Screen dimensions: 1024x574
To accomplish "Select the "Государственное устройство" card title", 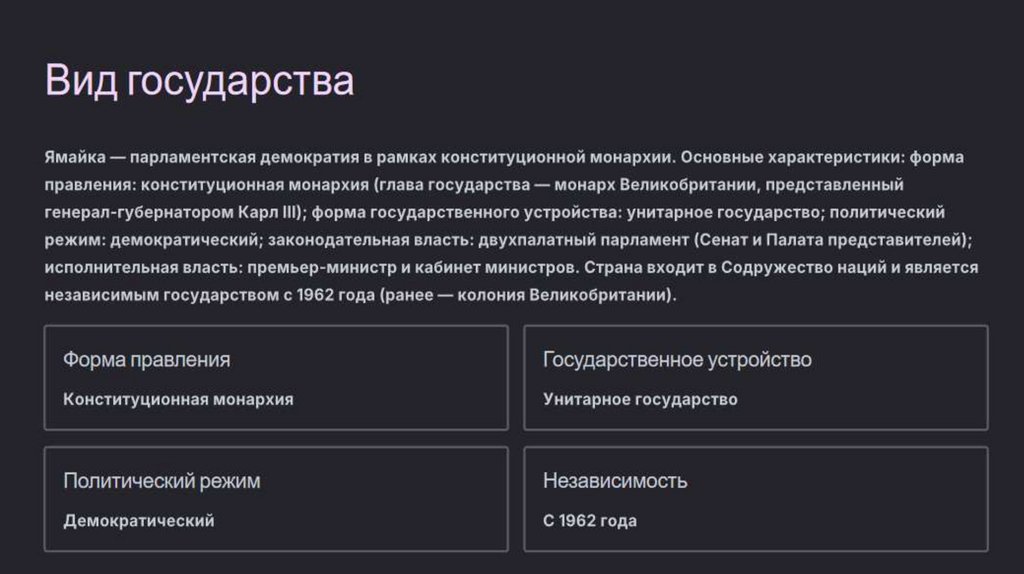I will coord(677,359).
